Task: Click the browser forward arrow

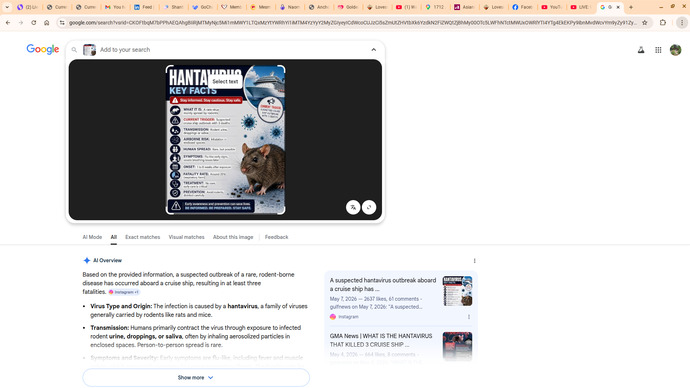Action: [x=21, y=22]
